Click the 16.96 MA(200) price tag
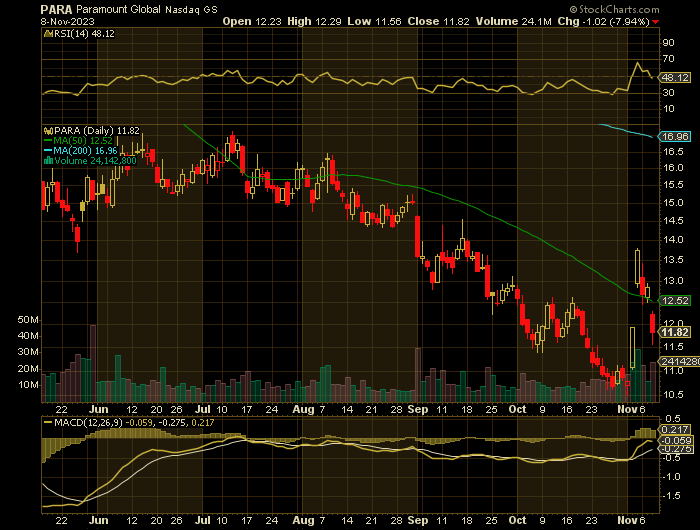 click(675, 137)
